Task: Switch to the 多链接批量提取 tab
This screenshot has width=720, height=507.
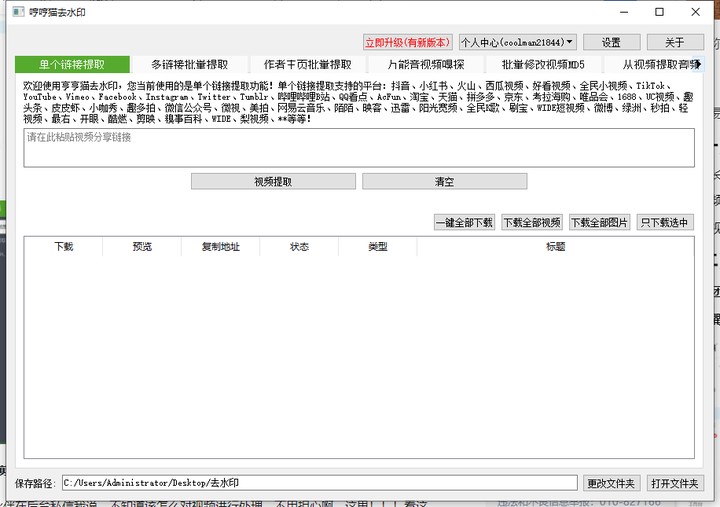Action: point(190,64)
